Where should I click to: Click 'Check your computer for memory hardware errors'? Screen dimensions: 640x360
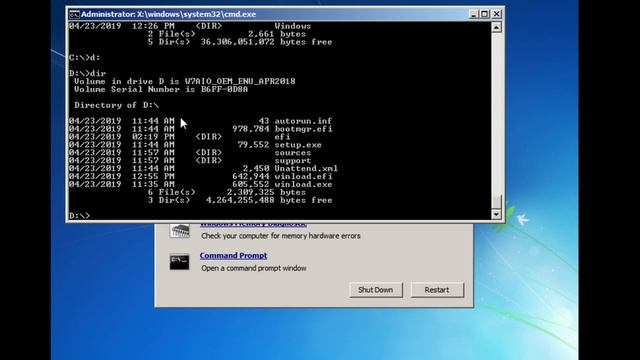pos(281,236)
